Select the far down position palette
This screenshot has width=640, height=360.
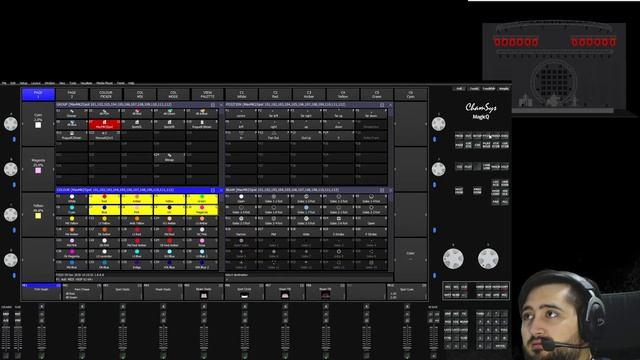[x=371, y=113]
